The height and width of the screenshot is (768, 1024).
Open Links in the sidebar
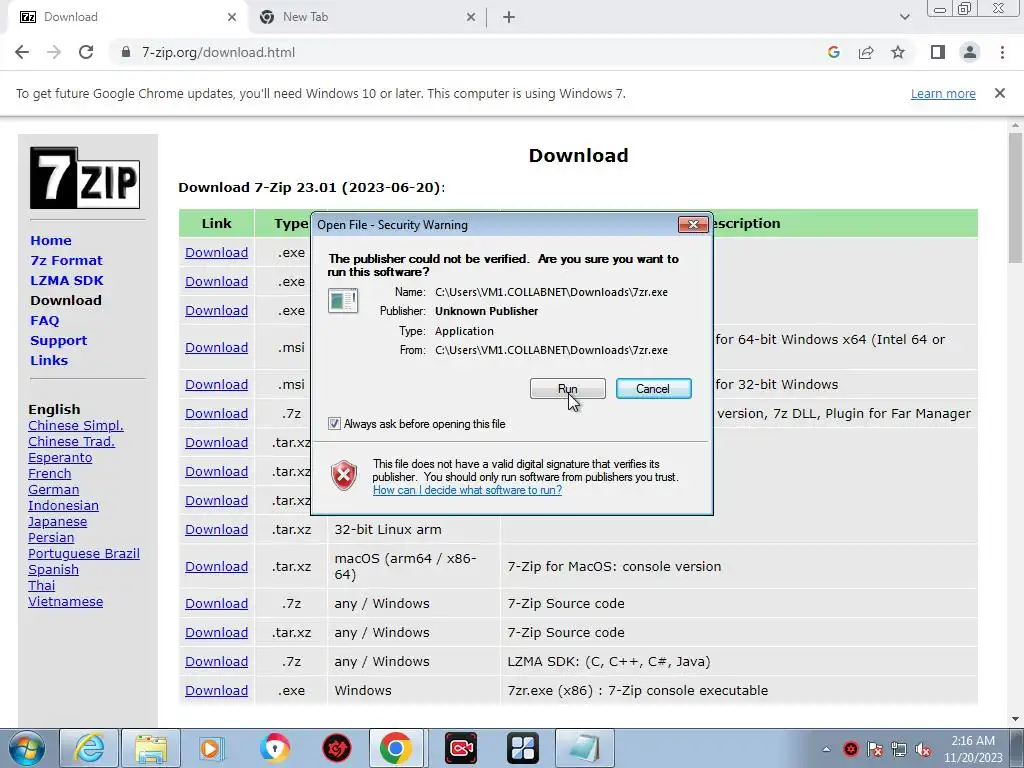(49, 360)
